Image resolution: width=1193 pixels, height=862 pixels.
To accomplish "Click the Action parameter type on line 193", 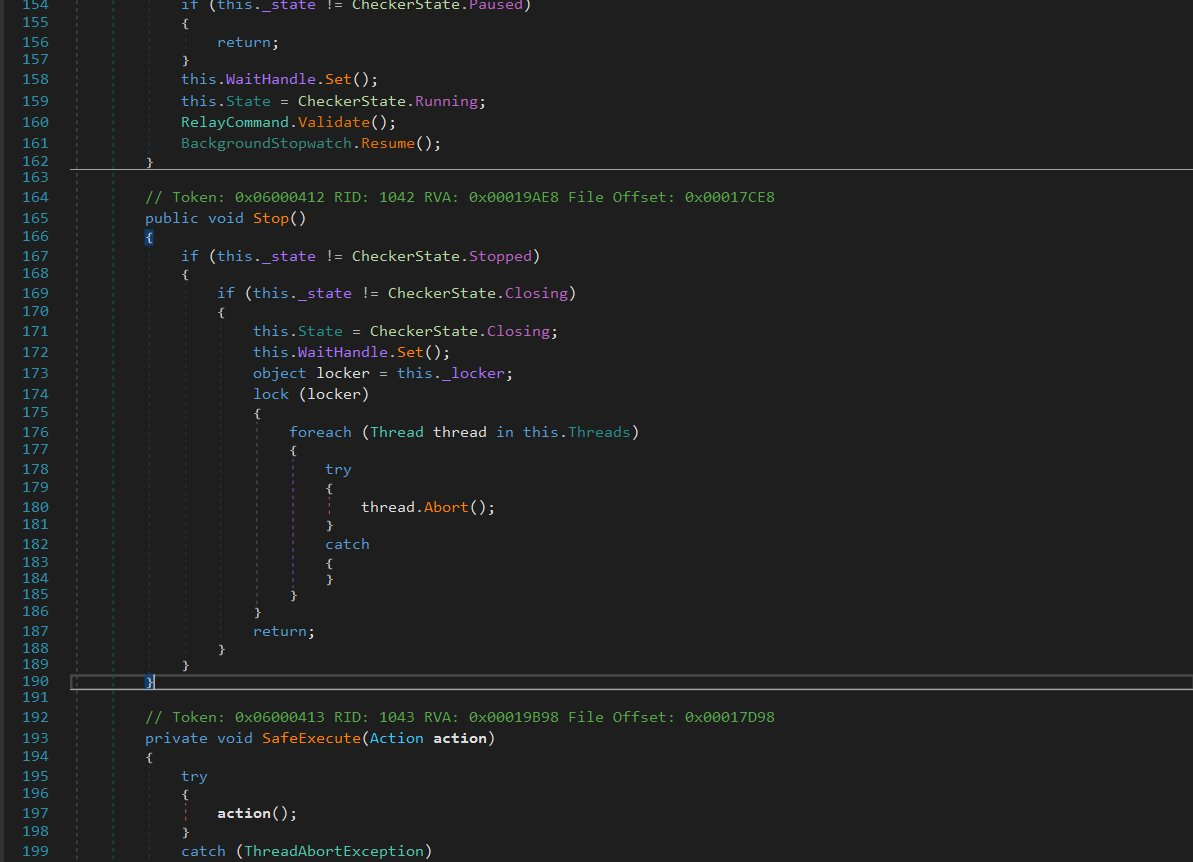I will [x=396, y=738].
